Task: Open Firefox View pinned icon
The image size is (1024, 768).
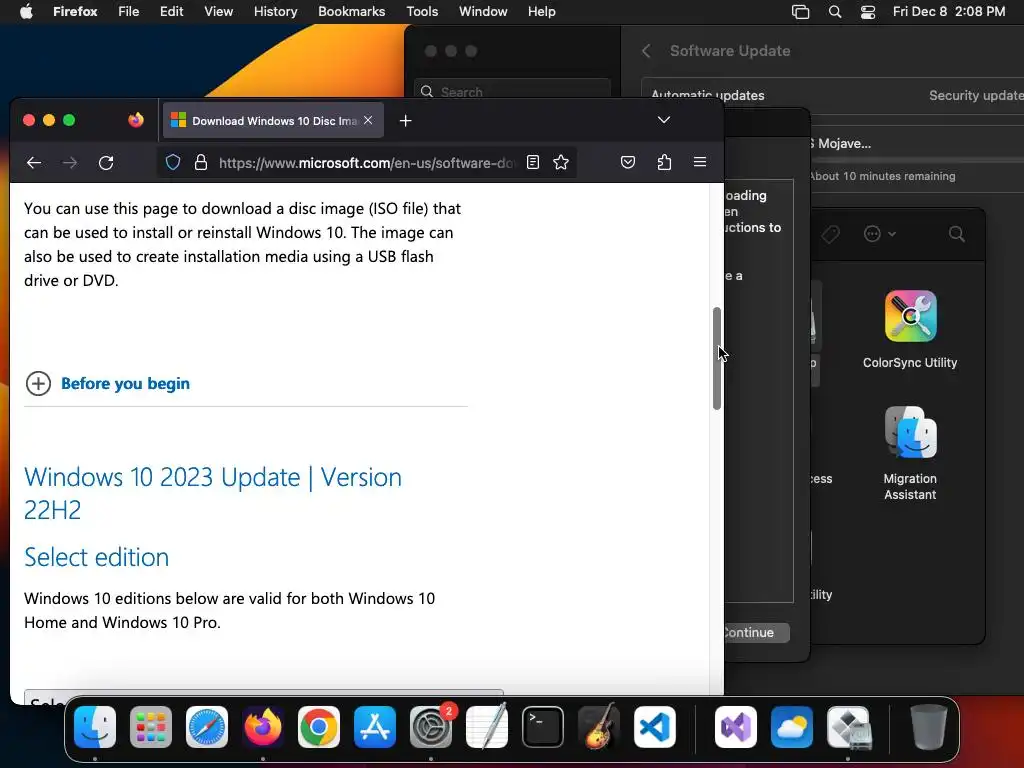Action: pos(136,120)
